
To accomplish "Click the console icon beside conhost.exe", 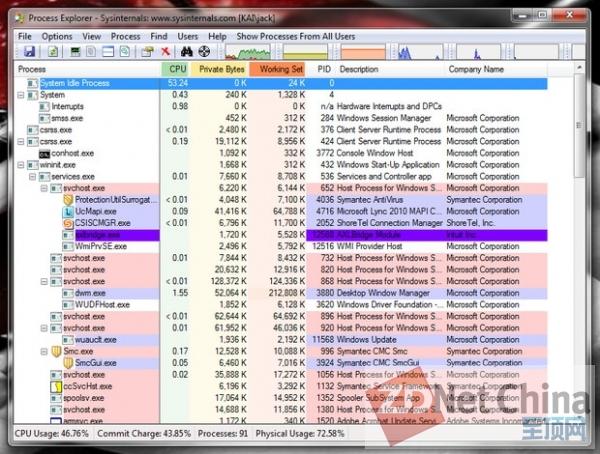I will [44, 154].
